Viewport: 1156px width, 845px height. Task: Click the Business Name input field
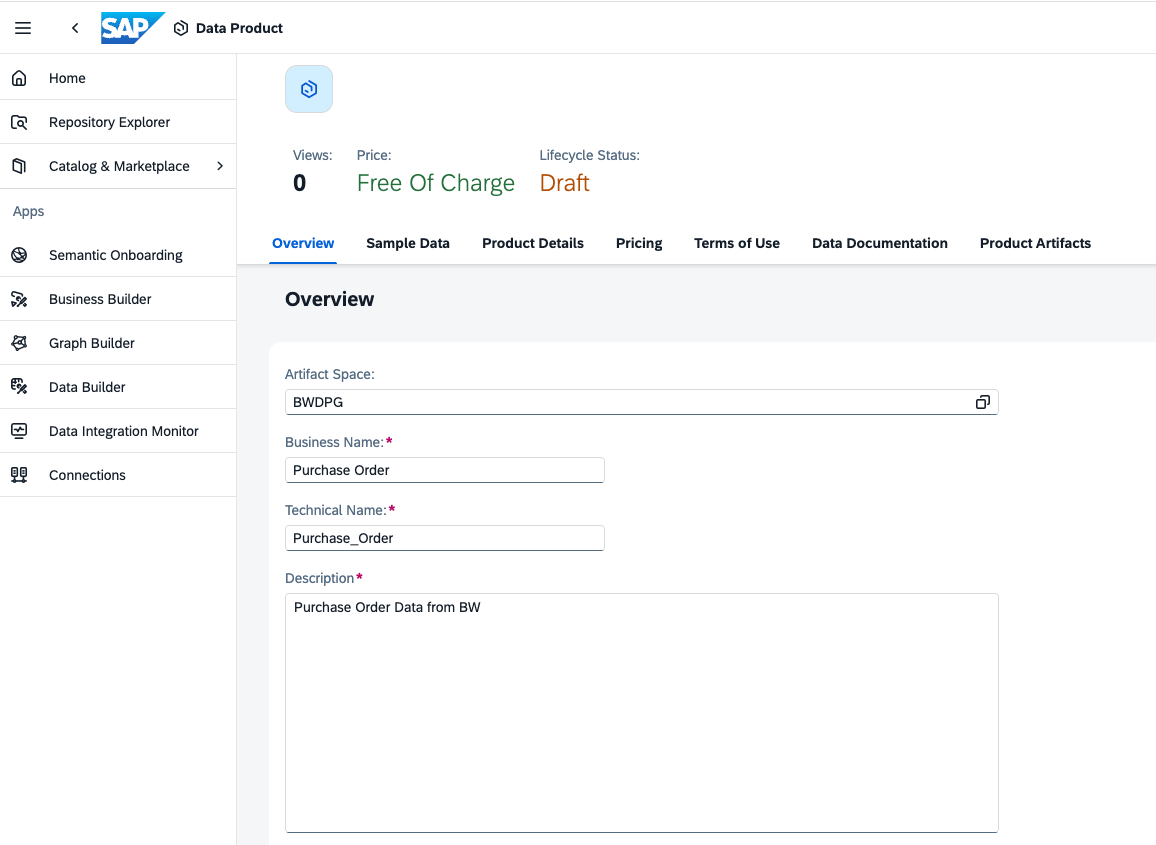tap(444, 470)
